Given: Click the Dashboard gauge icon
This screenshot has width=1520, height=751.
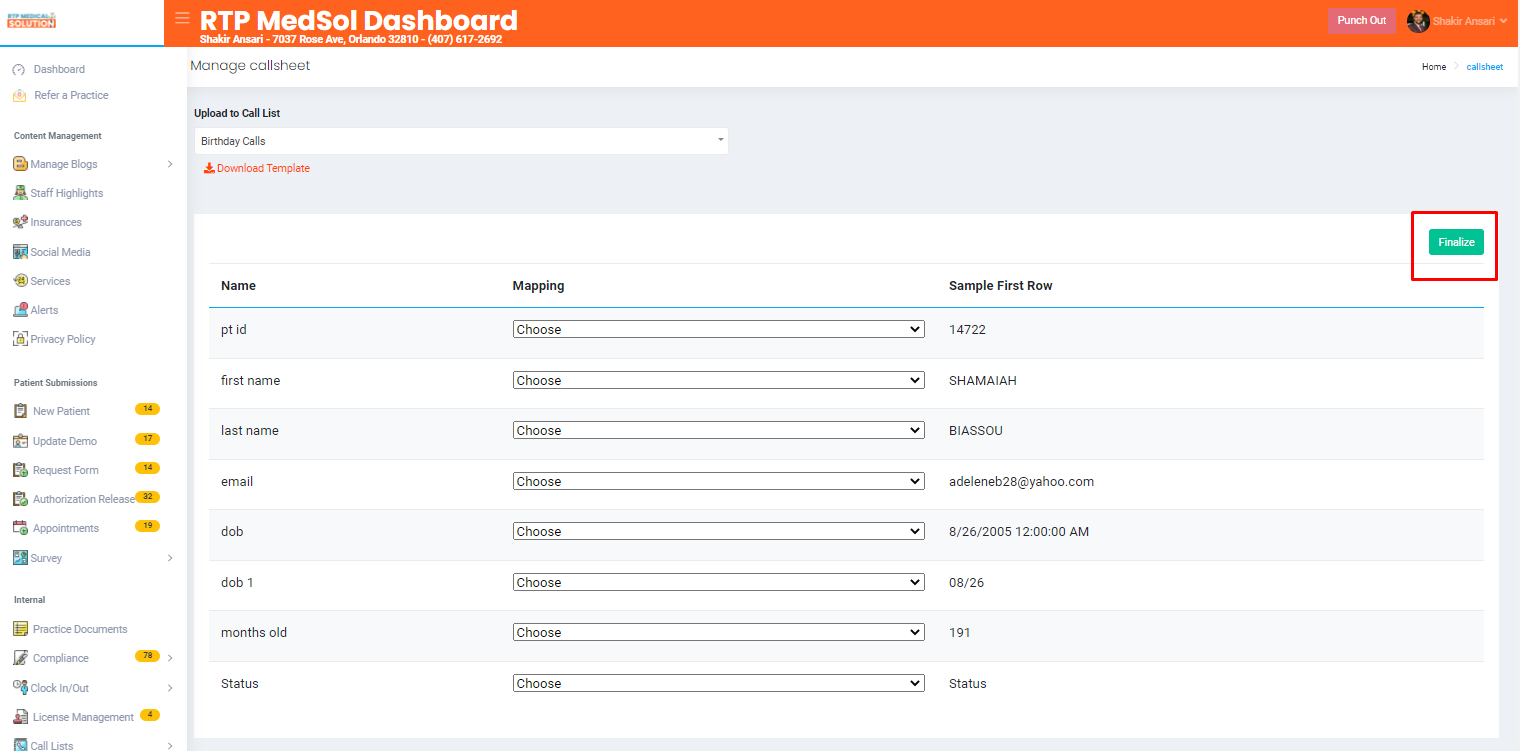Looking at the screenshot, I should click(x=18, y=70).
